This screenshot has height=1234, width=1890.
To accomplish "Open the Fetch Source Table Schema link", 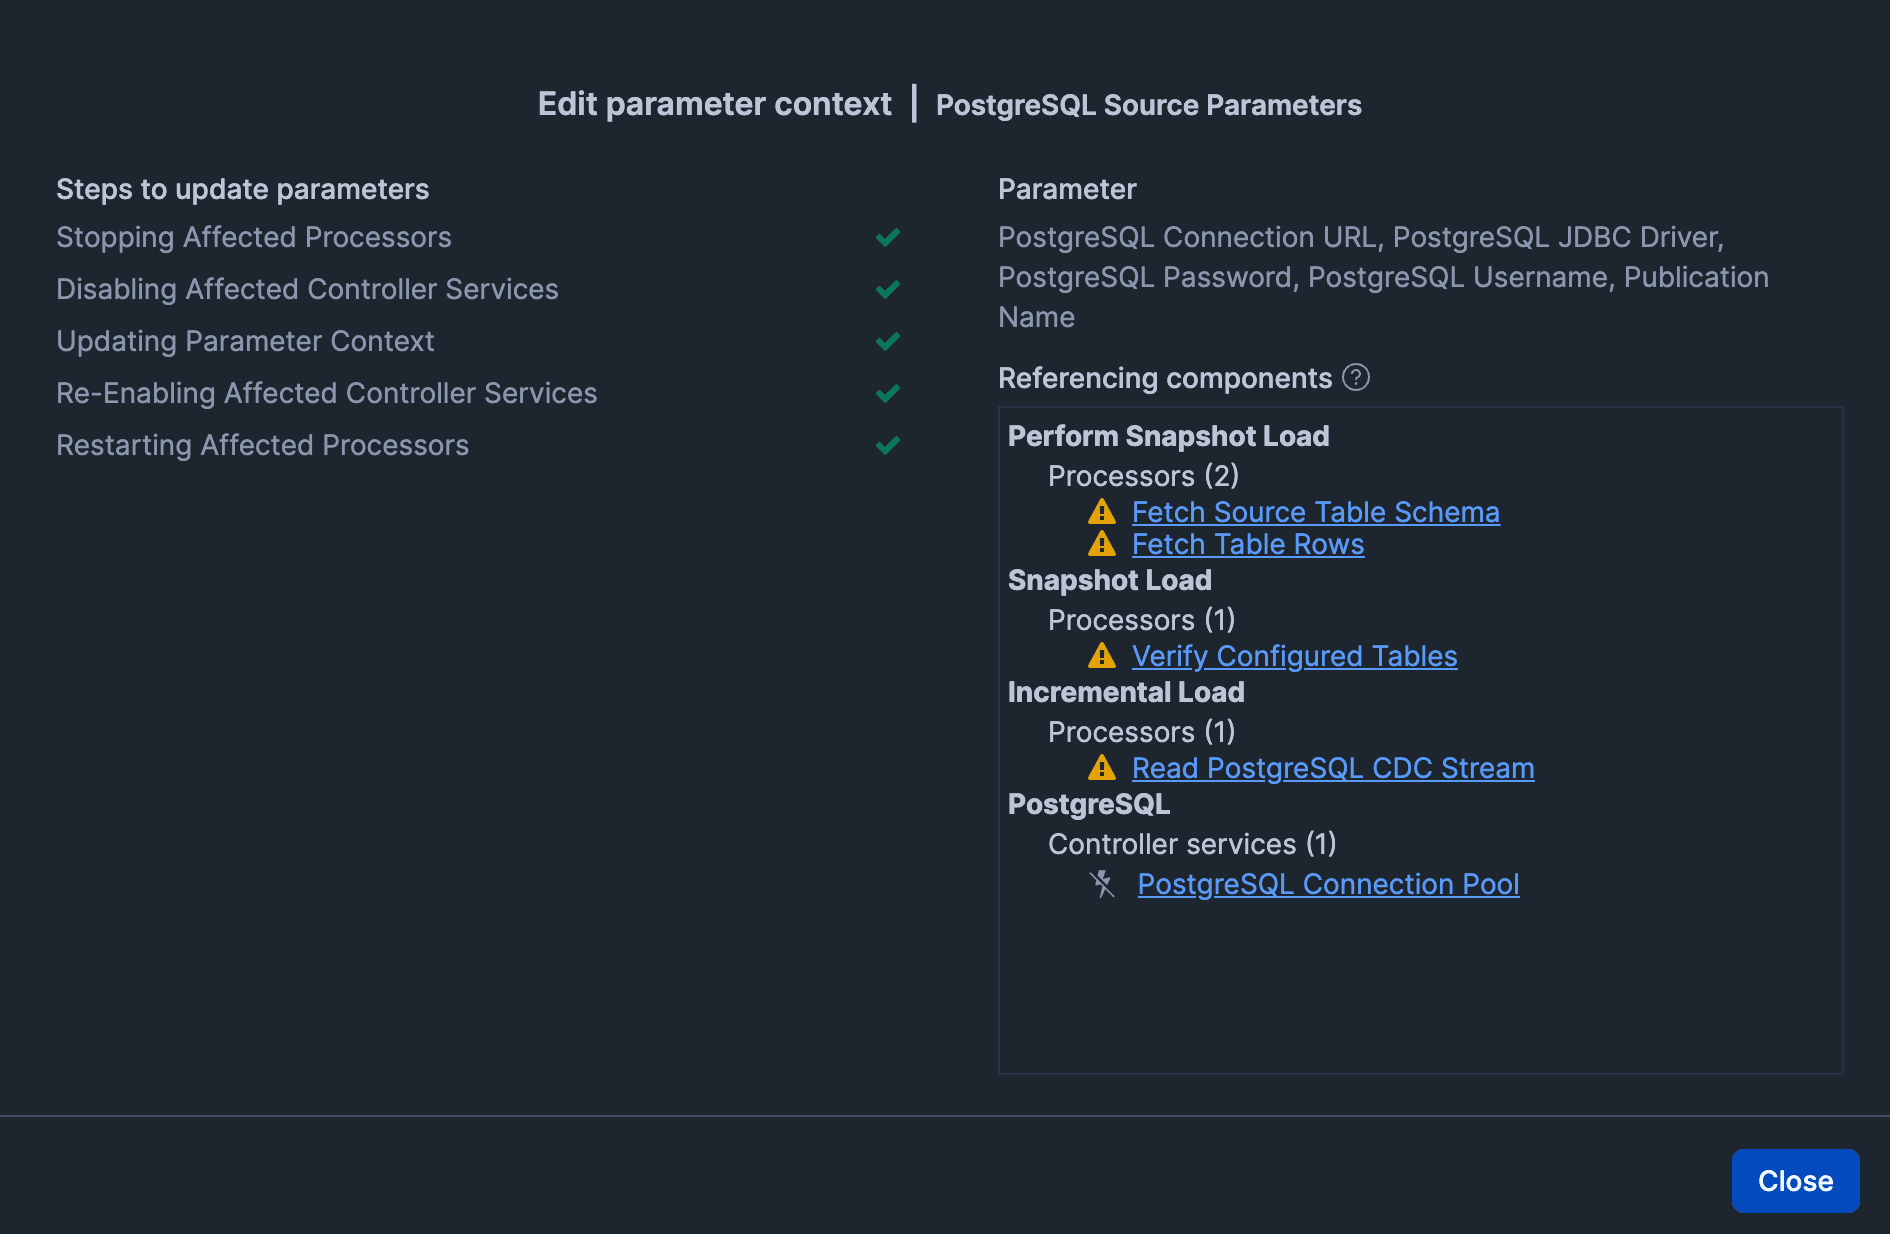I will (x=1315, y=512).
